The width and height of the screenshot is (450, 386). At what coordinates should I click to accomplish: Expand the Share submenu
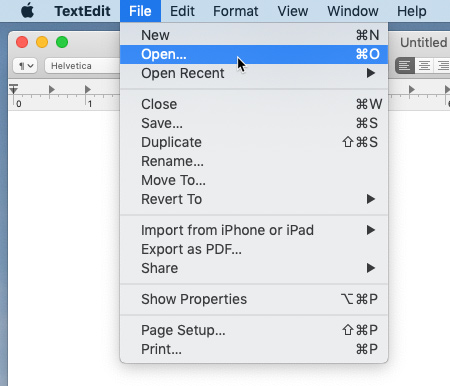click(x=254, y=268)
